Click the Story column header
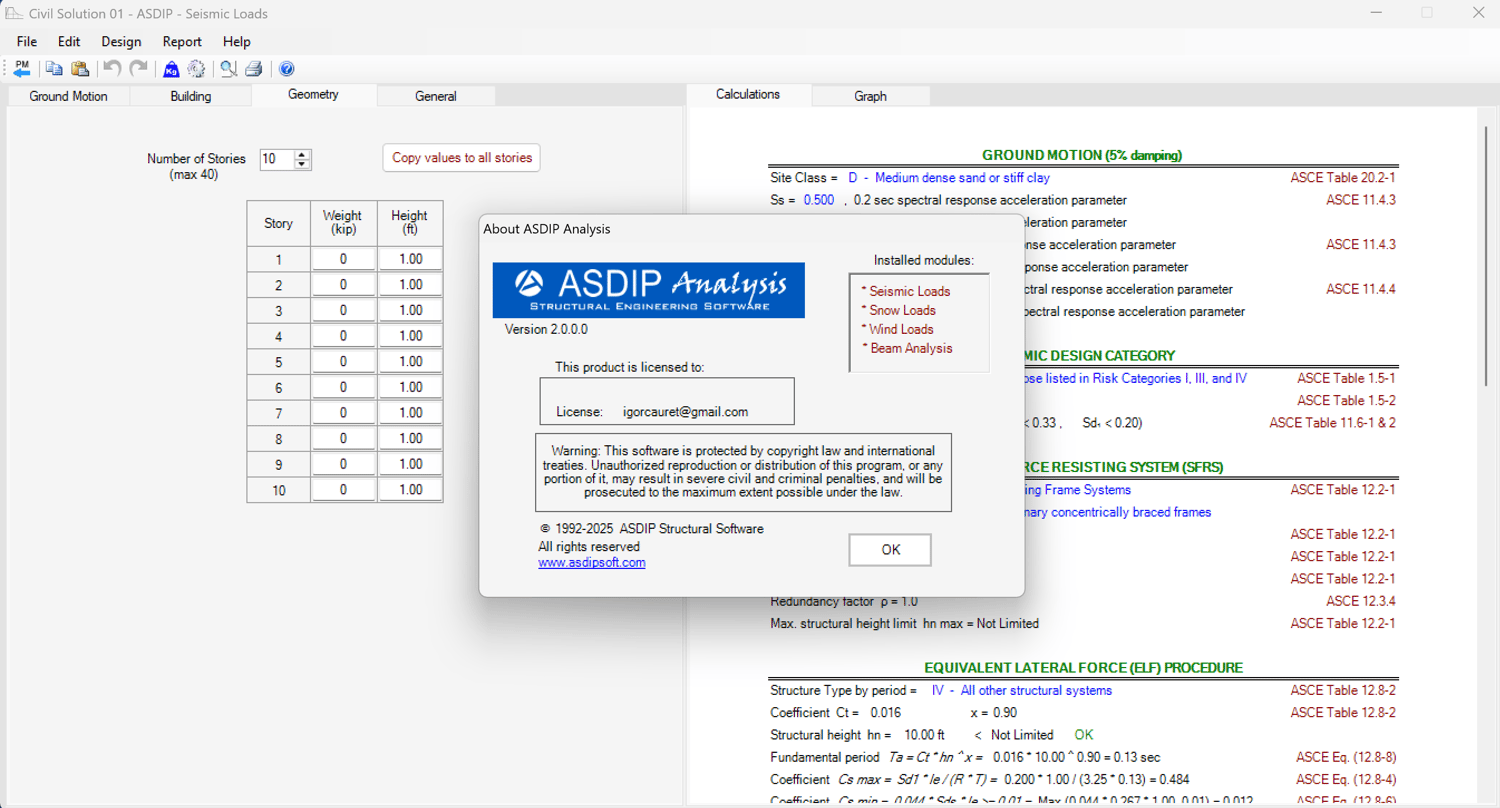 pyautogui.click(x=278, y=223)
